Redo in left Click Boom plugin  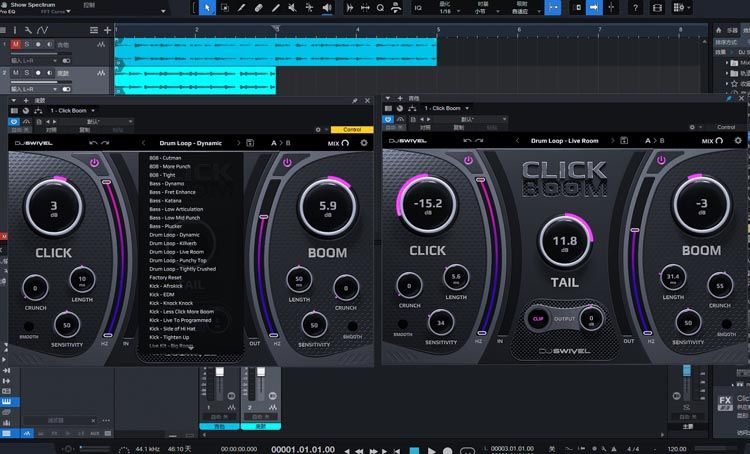coord(105,143)
